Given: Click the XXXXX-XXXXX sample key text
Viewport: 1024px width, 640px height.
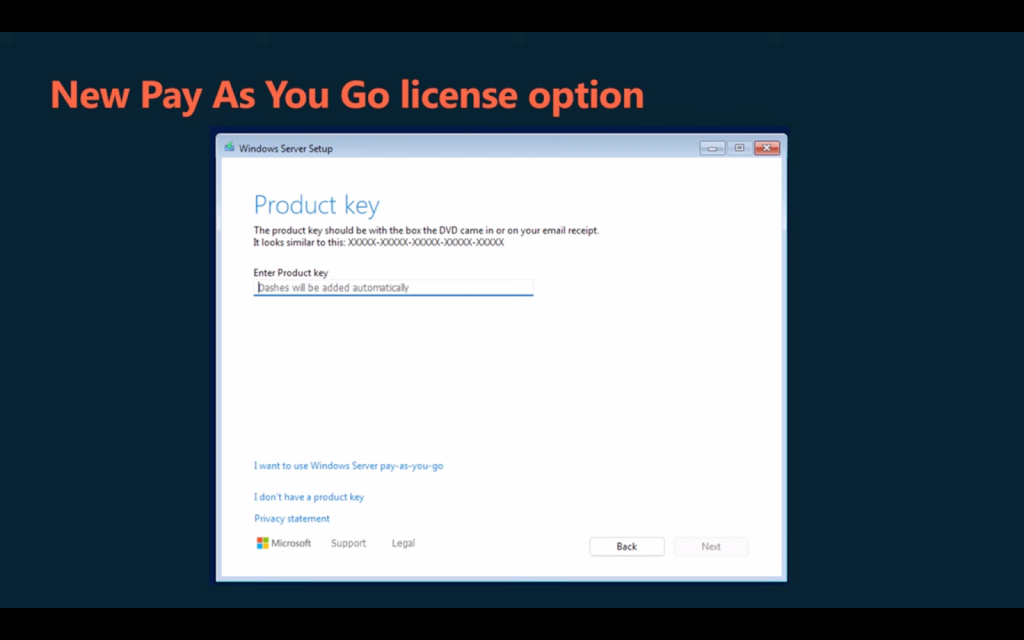Looking at the screenshot, I should 426,242.
